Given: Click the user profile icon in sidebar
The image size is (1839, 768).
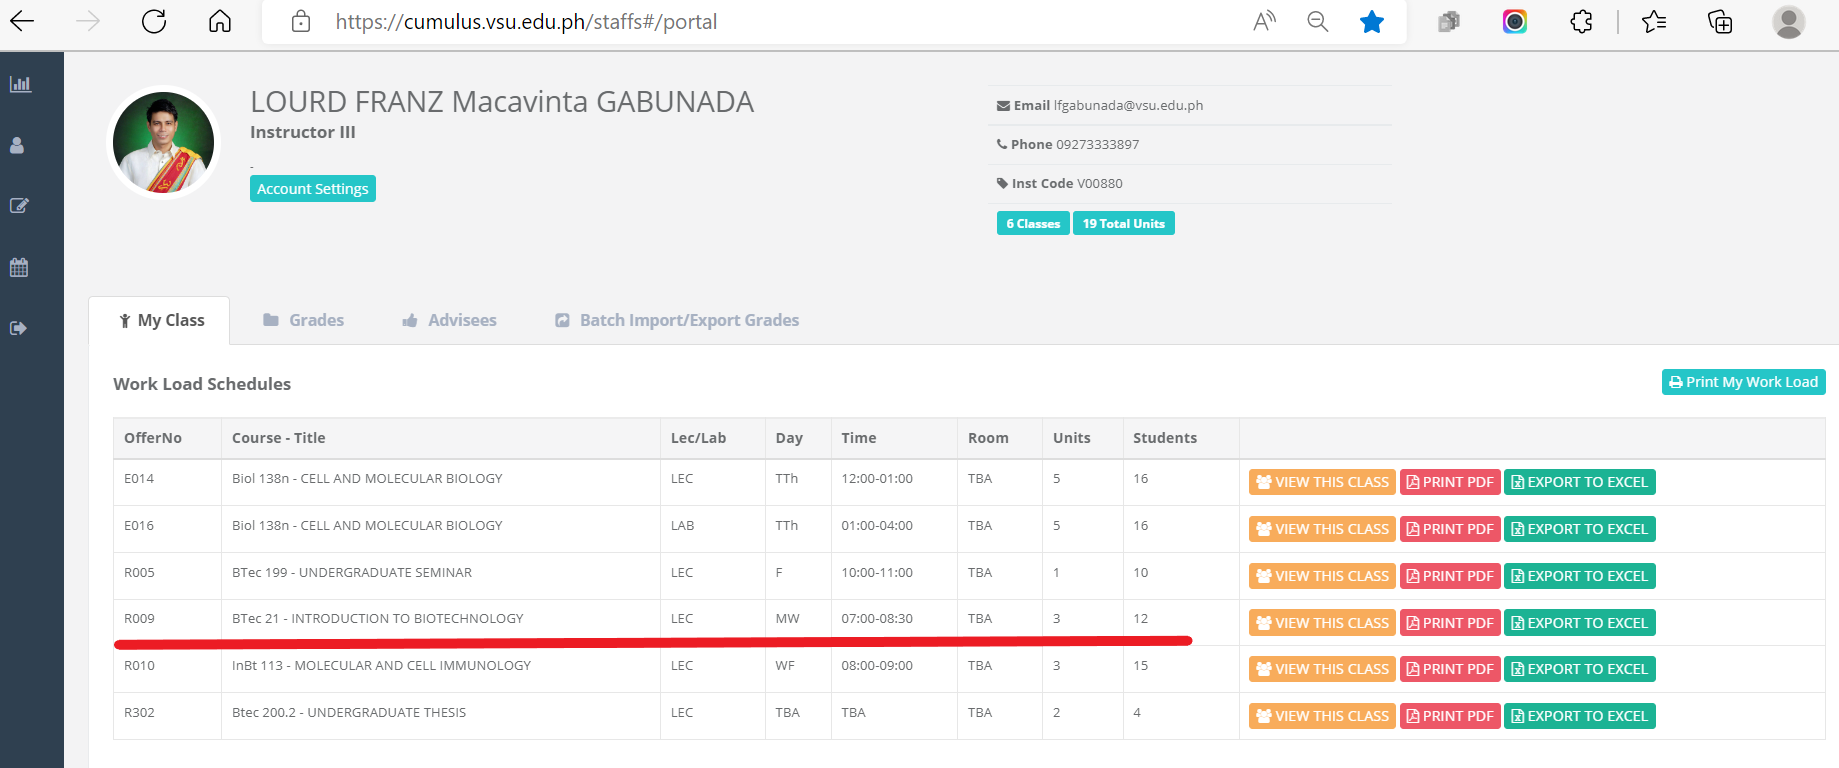Looking at the screenshot, I should (17, 146).
